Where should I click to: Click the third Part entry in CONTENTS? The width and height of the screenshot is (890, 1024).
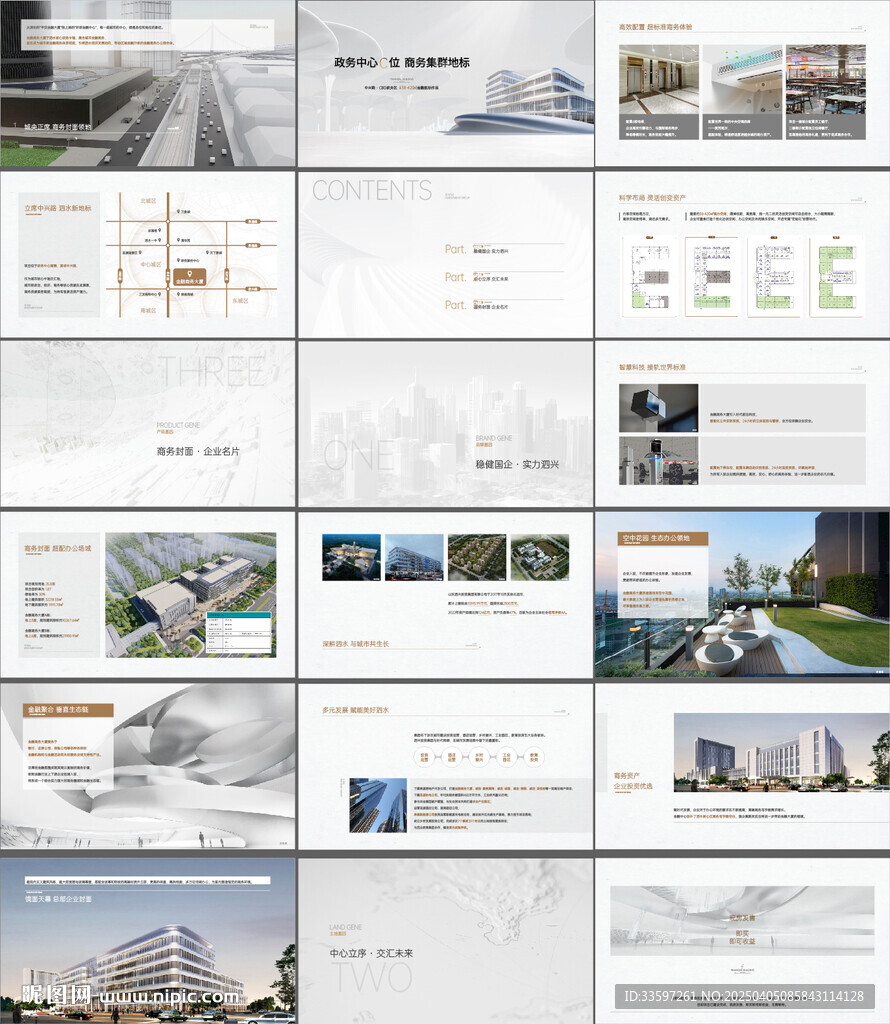tap(504, 305)
